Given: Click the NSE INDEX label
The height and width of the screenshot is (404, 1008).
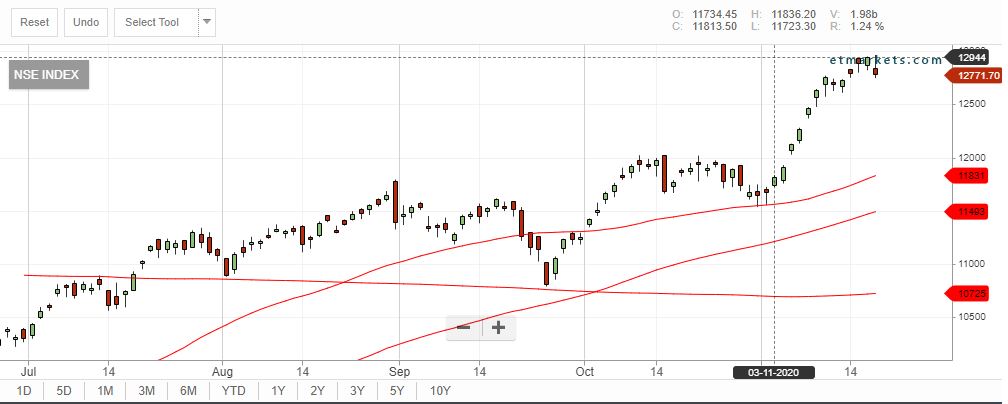Looking at the screenshot, I should coord(48,74).
